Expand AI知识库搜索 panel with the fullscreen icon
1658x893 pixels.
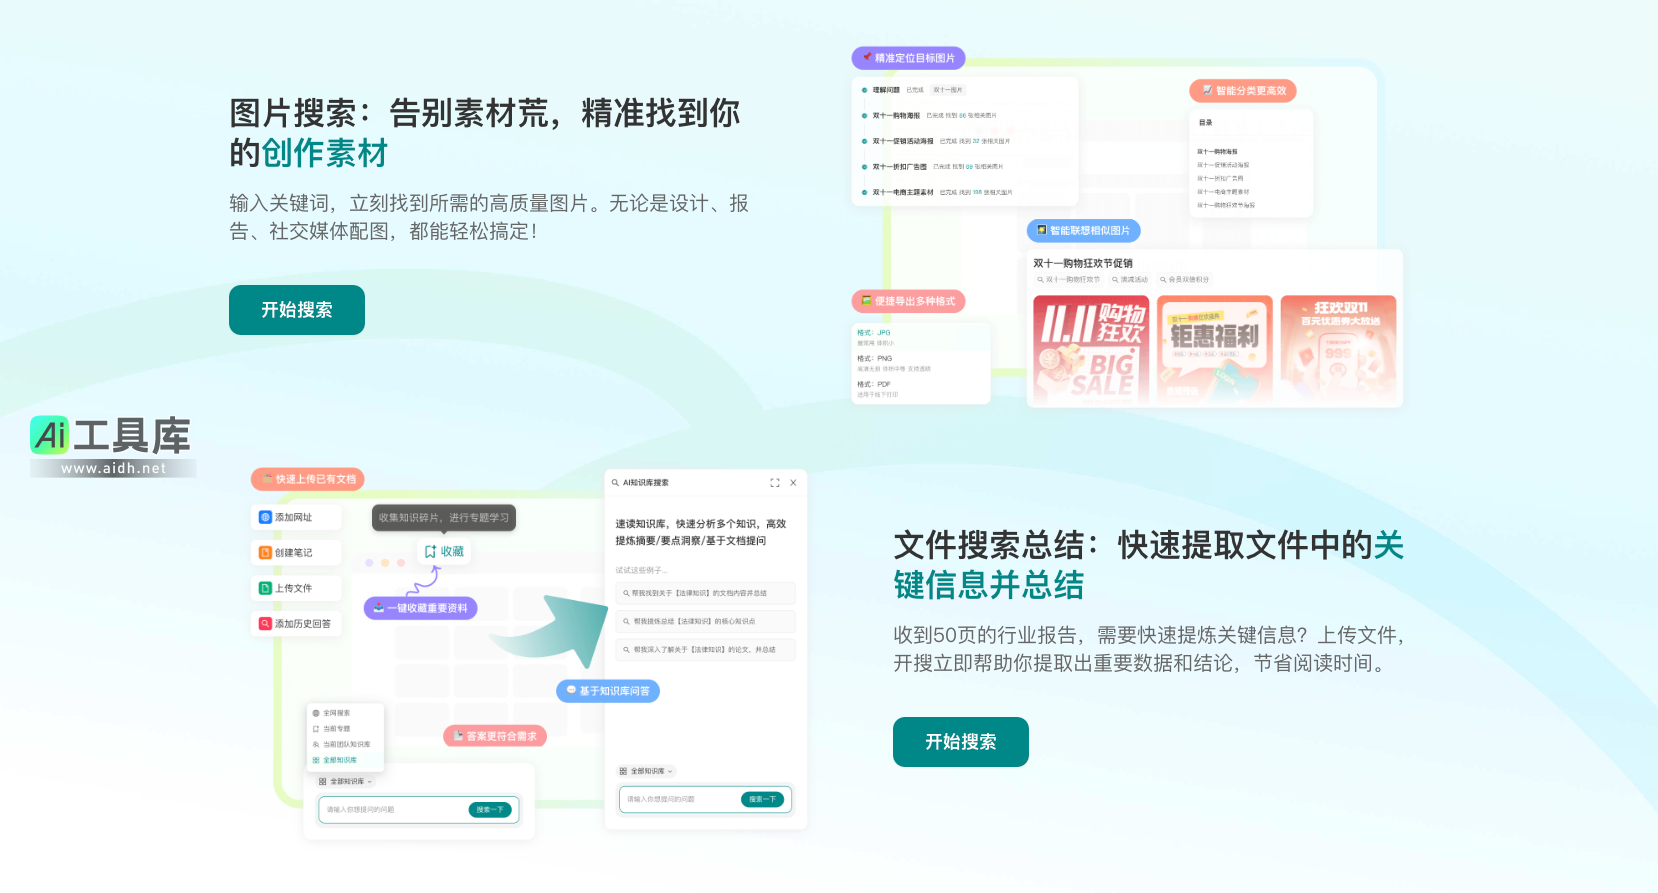[774, 483]
